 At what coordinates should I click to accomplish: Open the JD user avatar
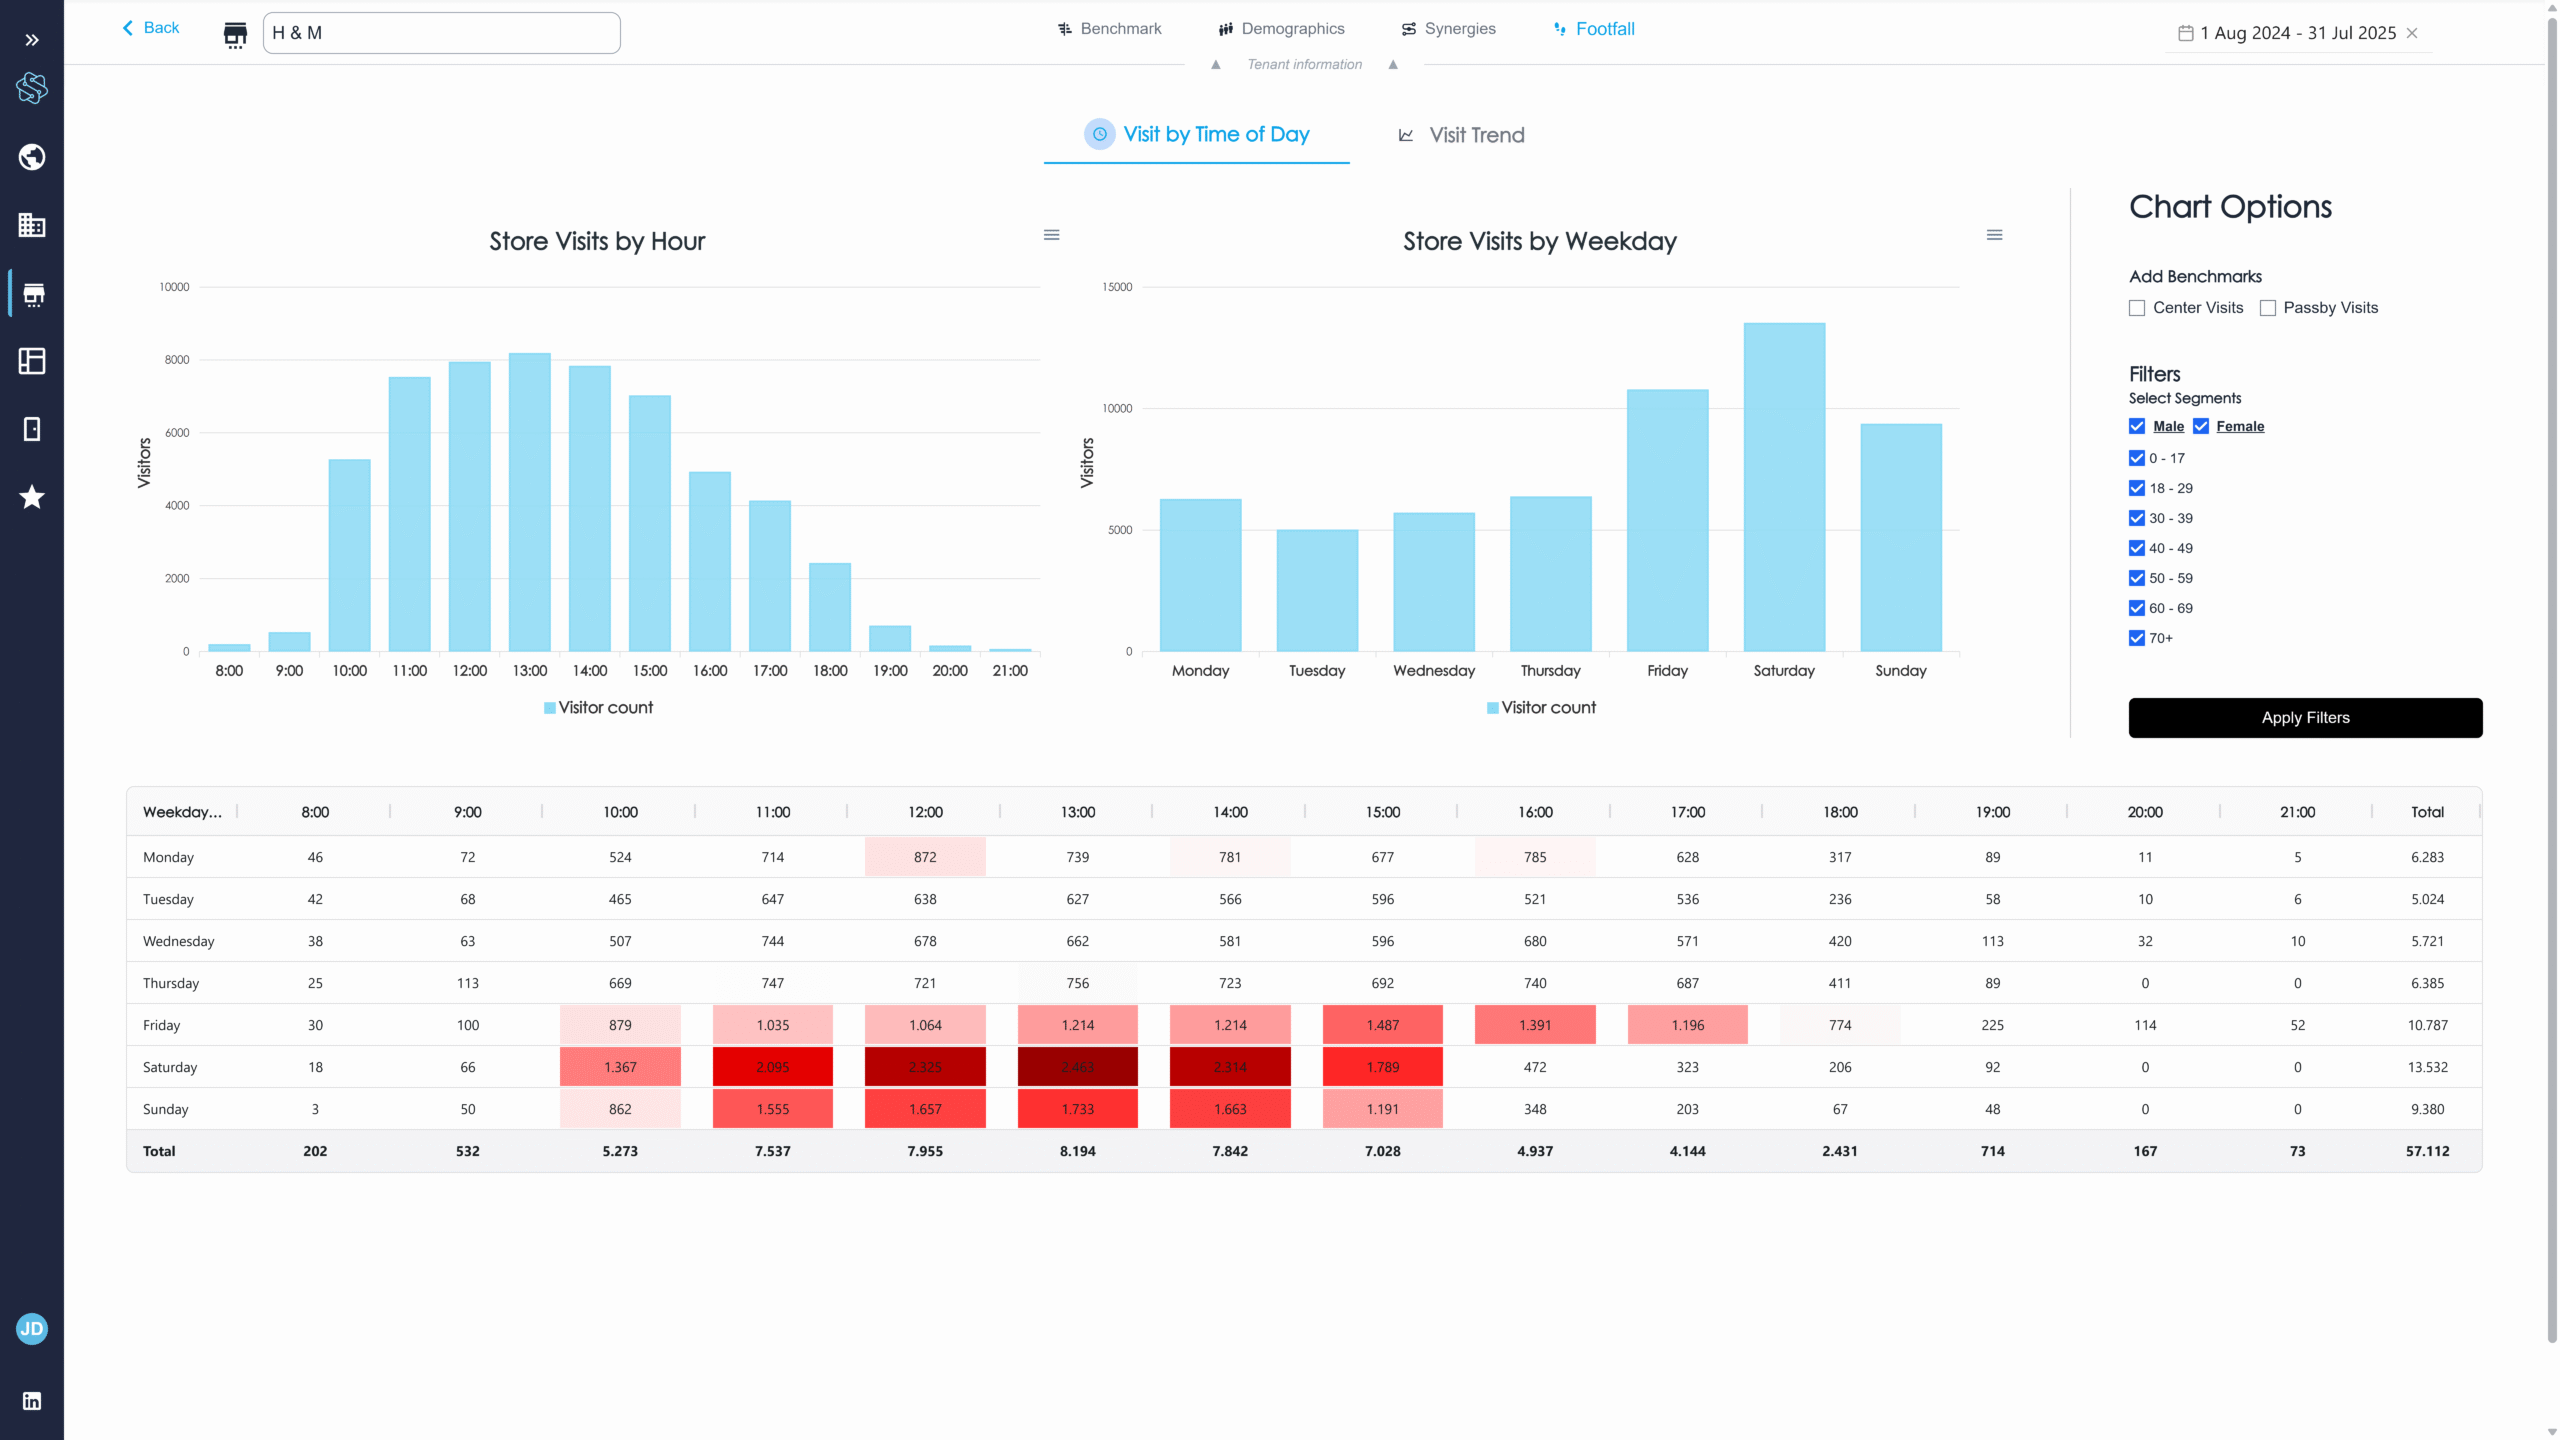point(32,1329)
